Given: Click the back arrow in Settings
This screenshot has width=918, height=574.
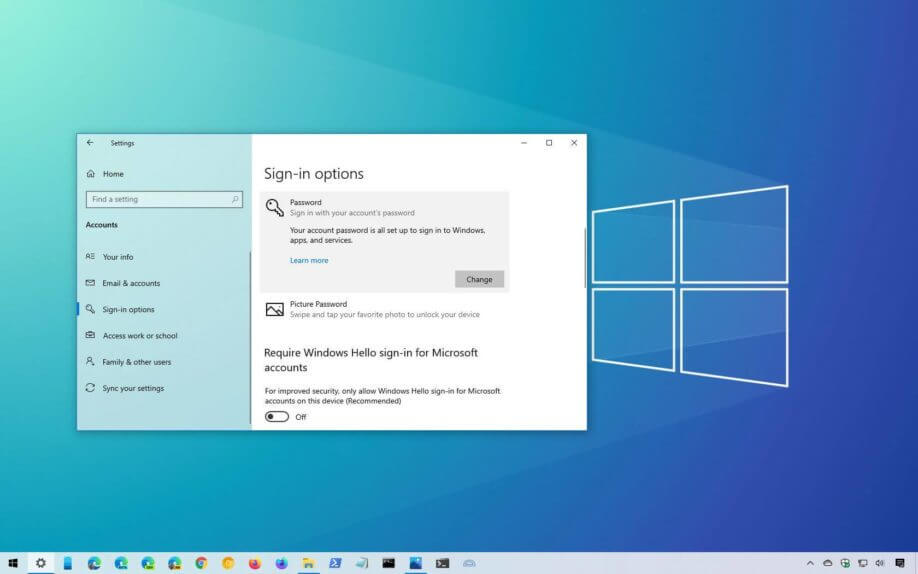Looking at the screenshot, I should pos(90,143).
